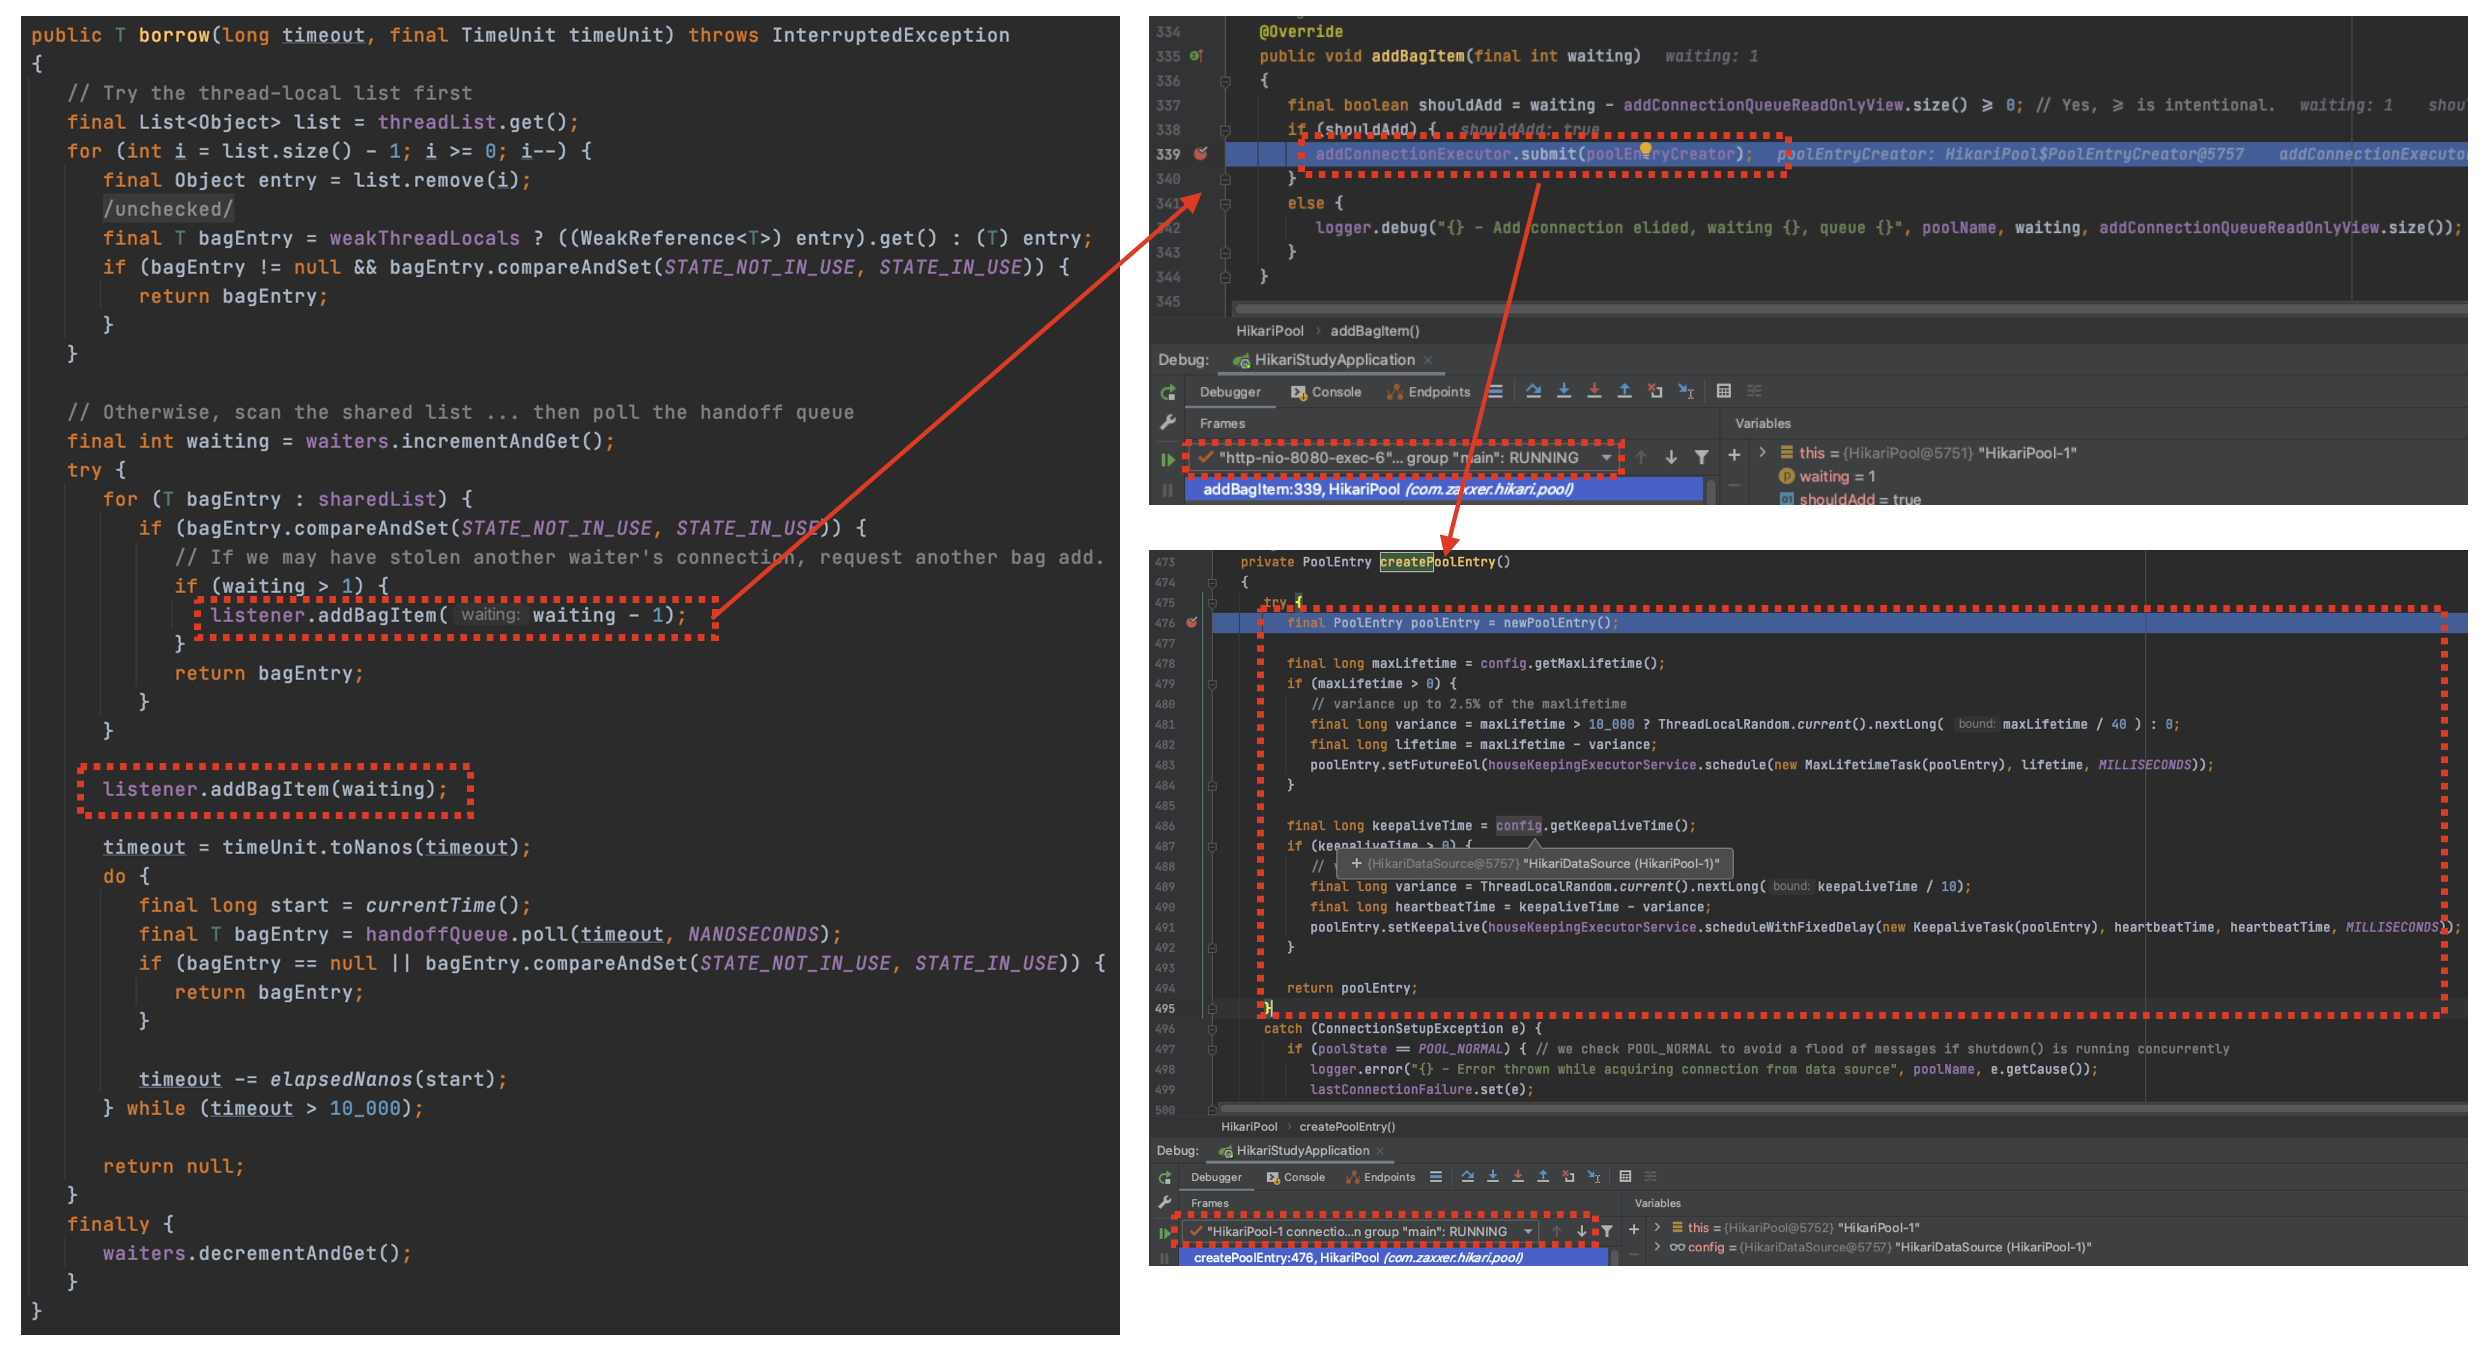
Task: Click createPoolEntry() breadcrumb in lower editor
Action: coord(1347,1127)
